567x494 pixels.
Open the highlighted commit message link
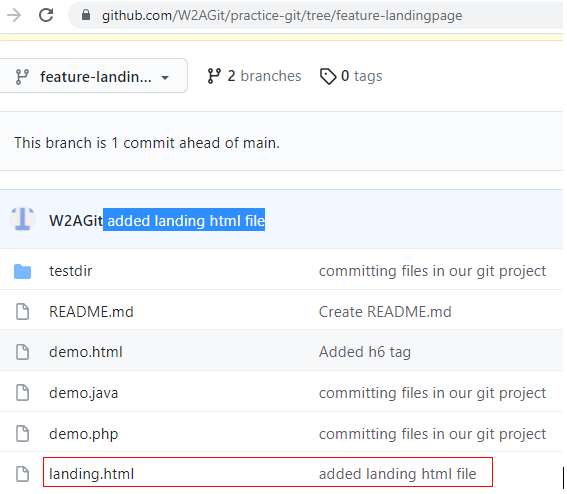[x=184, y=220]
